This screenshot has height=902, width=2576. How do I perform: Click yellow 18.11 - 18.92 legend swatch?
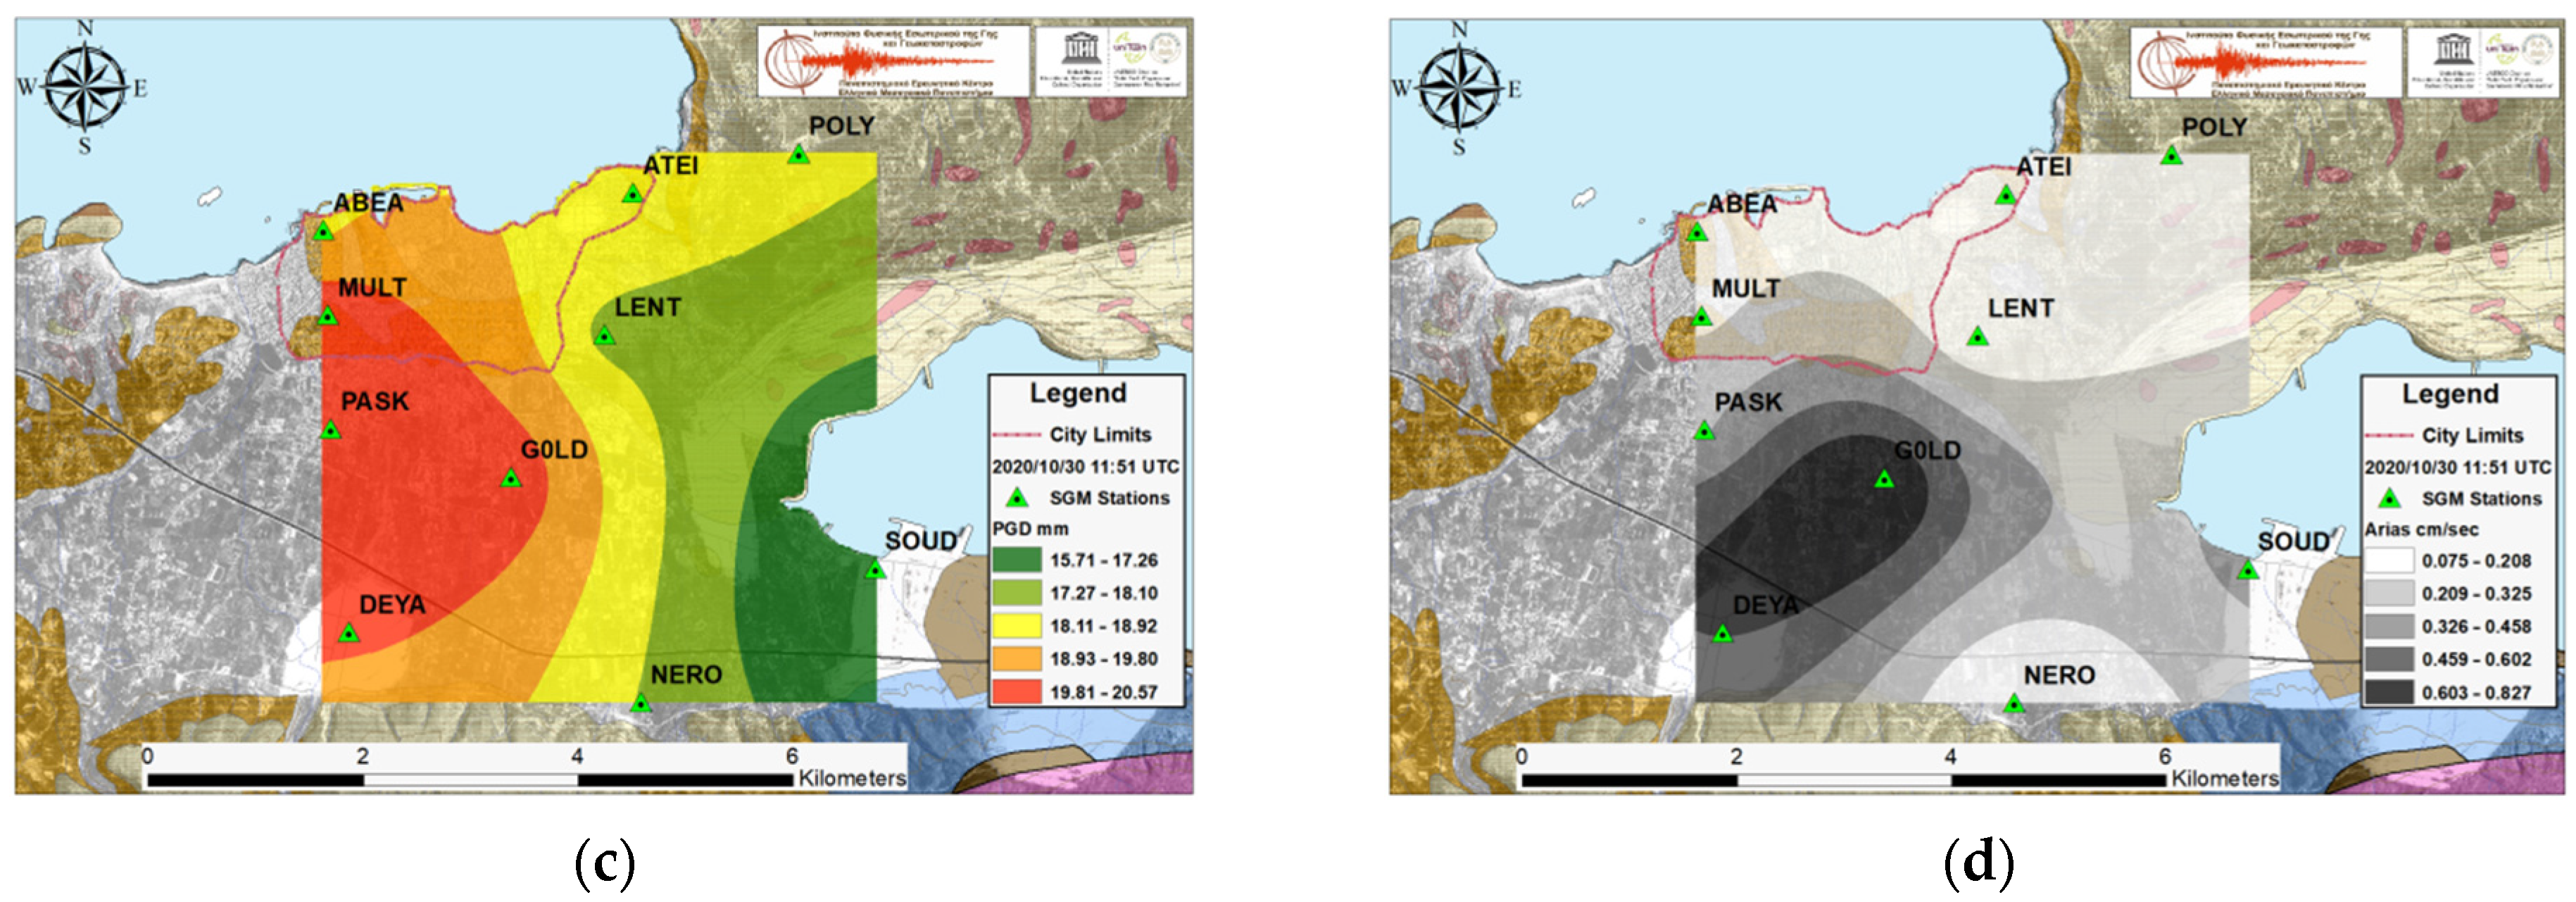pyautogui.click(x=1016, y=626)
